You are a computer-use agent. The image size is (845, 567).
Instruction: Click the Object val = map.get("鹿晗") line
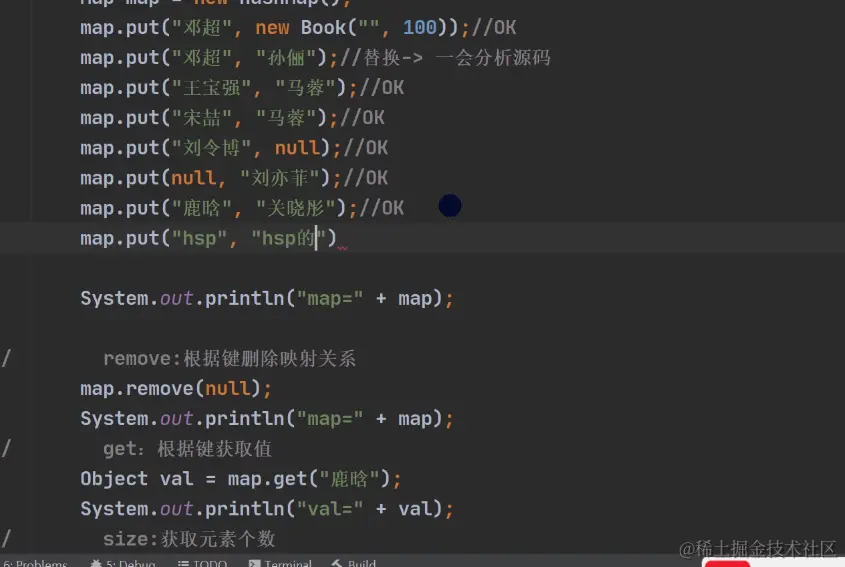click(240, 479)
